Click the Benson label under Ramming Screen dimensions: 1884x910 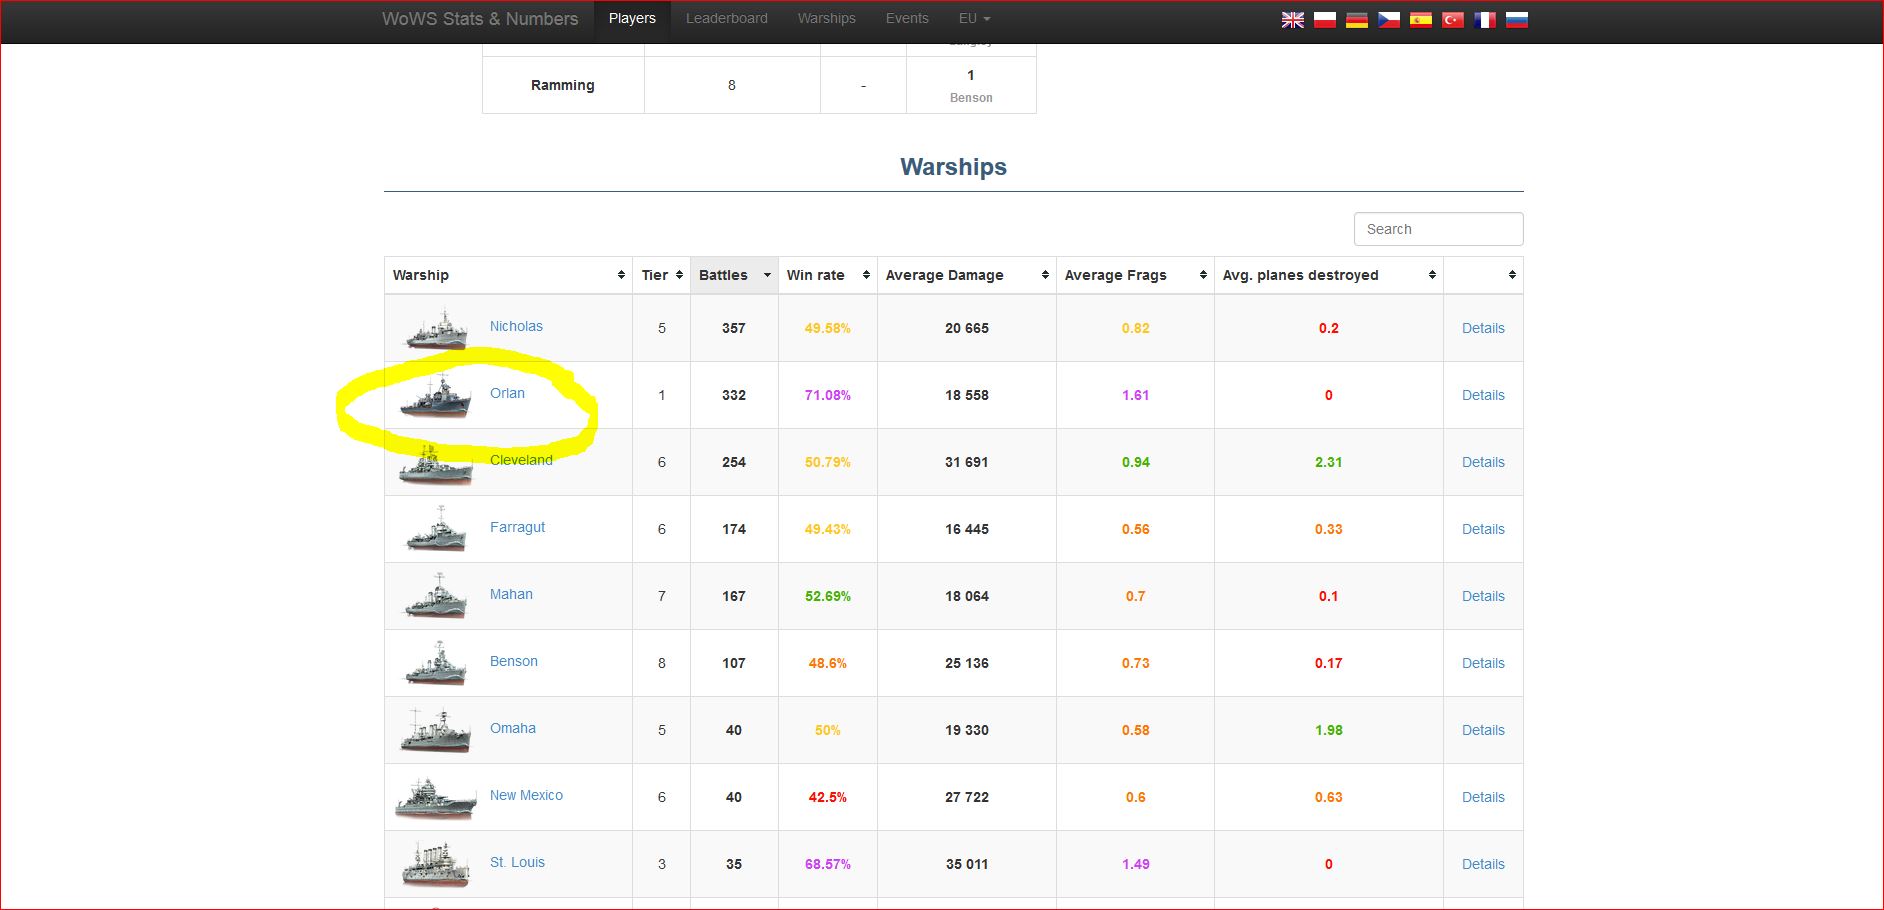971,98
